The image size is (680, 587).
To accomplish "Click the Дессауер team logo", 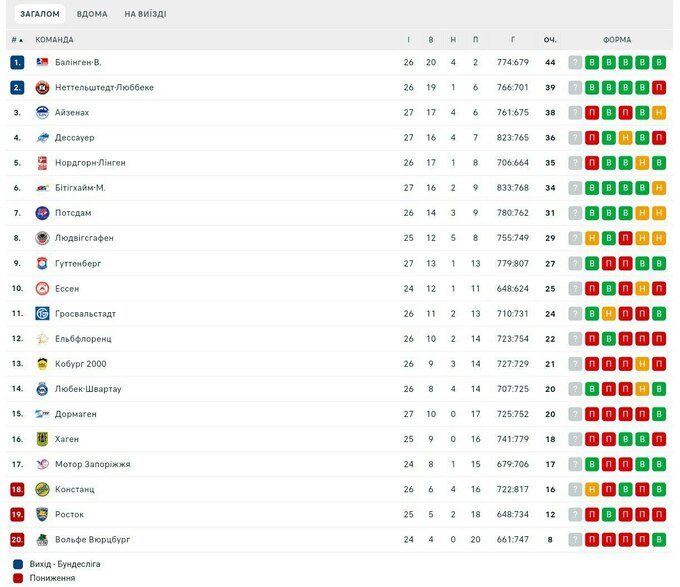I will (x=42, y=137).
